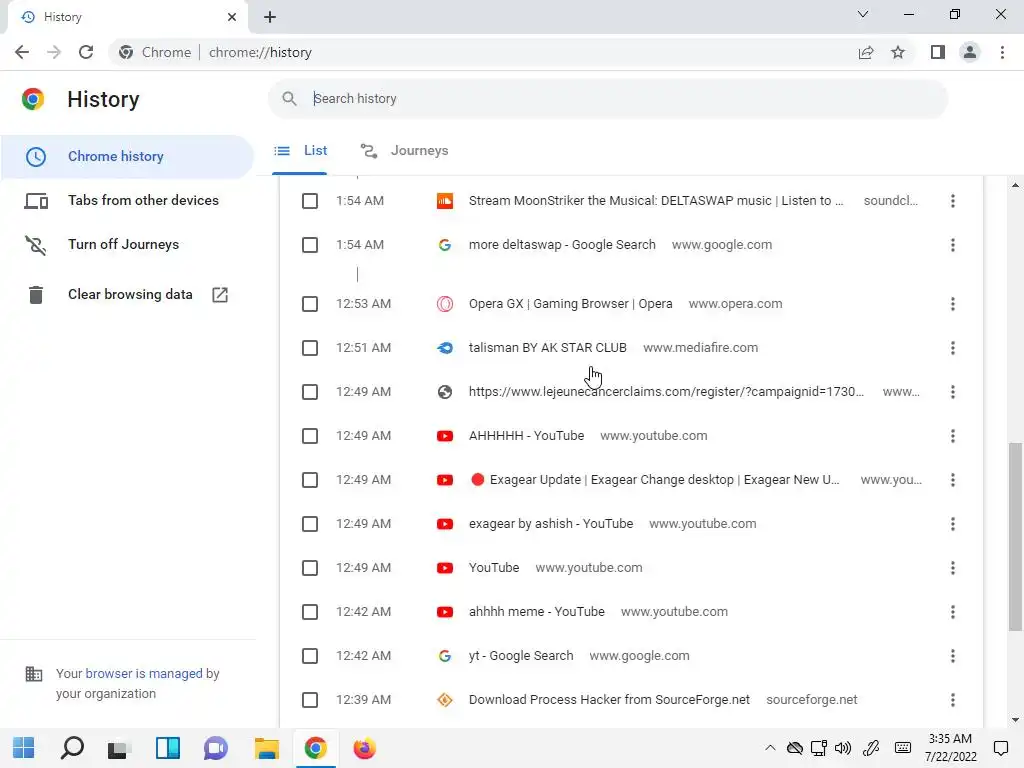Click Google favicon of yt search entry
The image size is (1024, 768).
point(445,656)
